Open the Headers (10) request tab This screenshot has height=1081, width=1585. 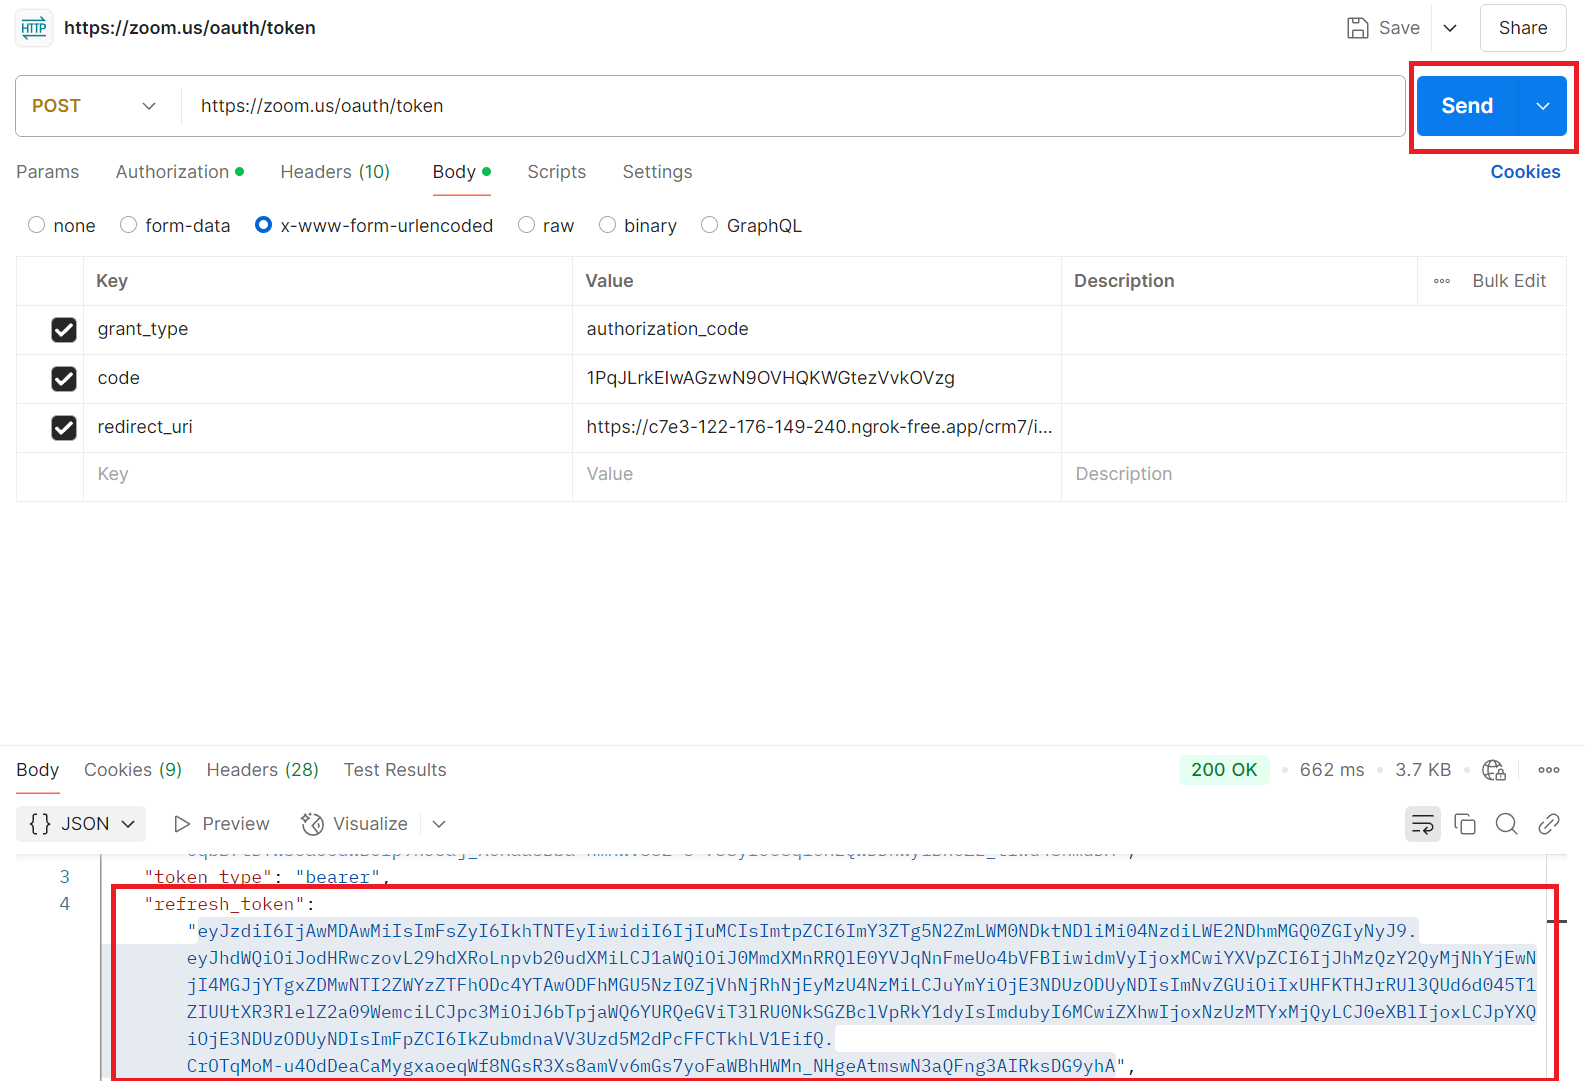click(335, 172)
